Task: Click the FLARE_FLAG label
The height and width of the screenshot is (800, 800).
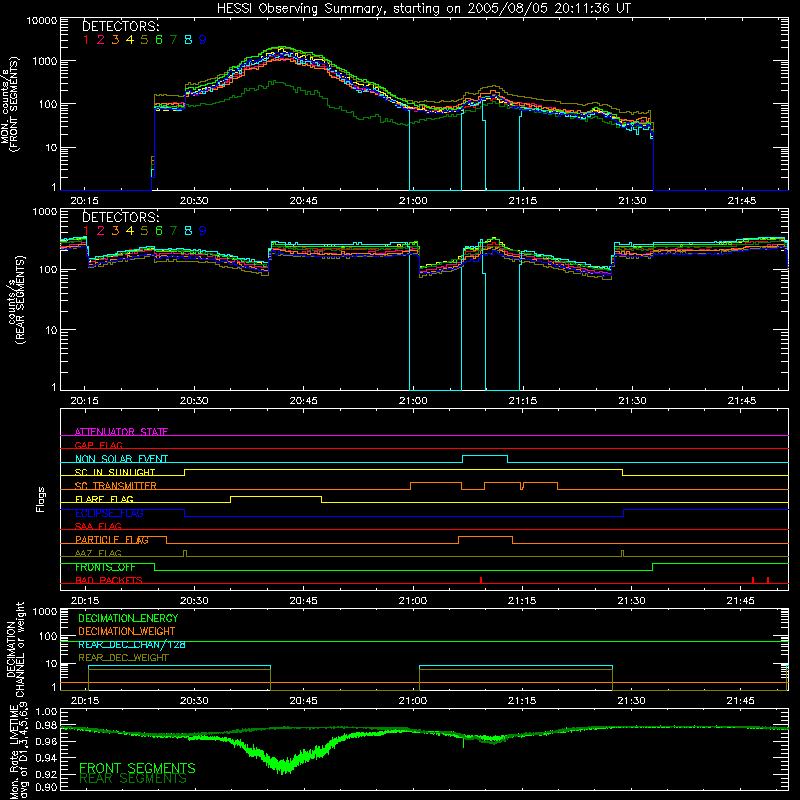Action: point(104,499)
